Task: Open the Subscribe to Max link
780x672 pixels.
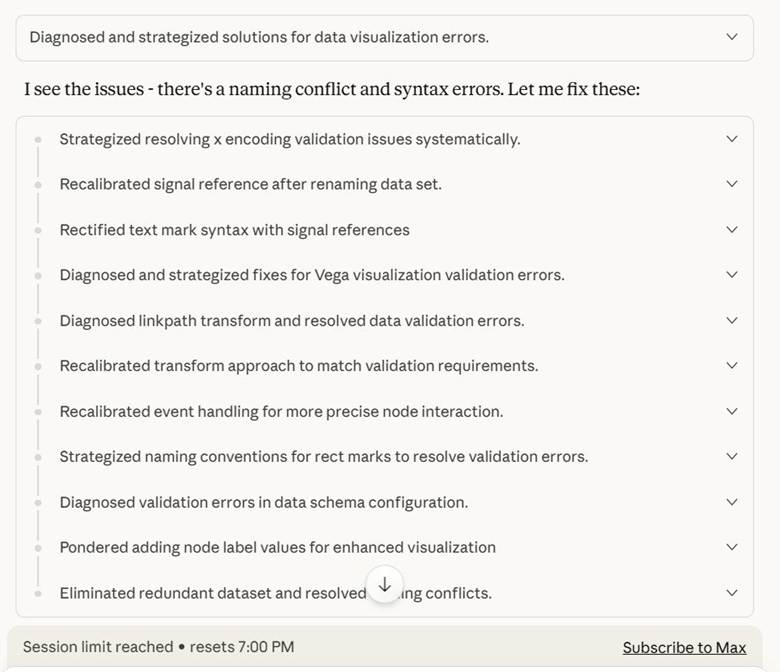Action: (x=684, y=647)
